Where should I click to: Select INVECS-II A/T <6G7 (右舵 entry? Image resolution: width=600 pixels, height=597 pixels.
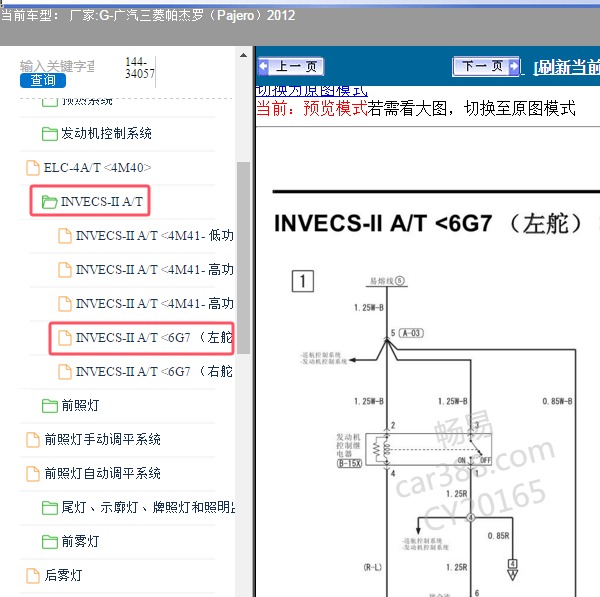(x=154, y=372)
